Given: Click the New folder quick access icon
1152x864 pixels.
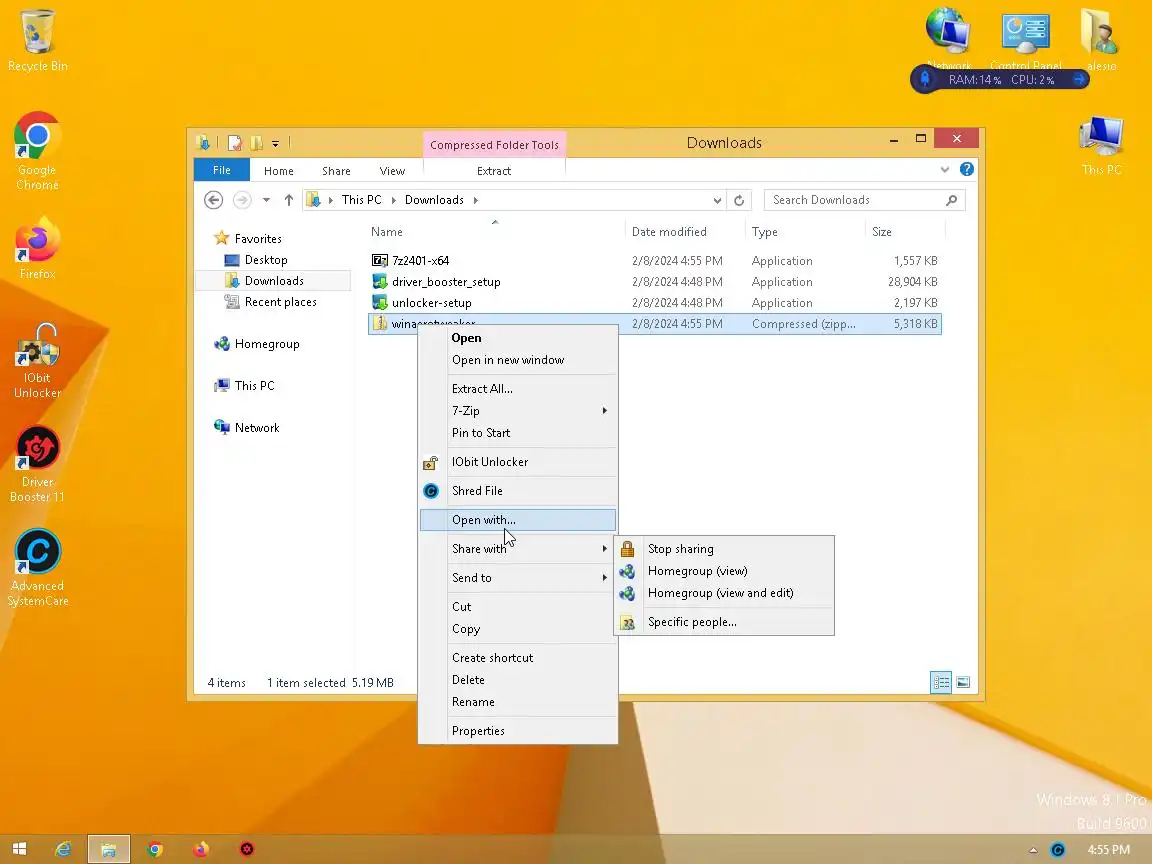Looking at the screenshot, I should (x=256, y=143).
